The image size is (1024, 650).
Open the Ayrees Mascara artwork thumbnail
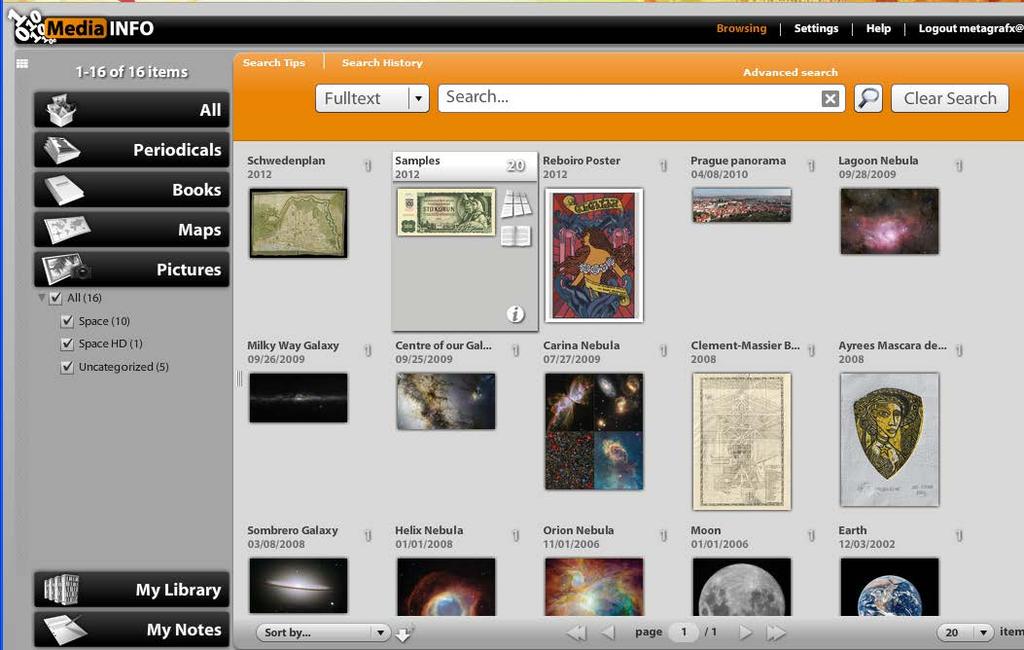tap(889, 440)
